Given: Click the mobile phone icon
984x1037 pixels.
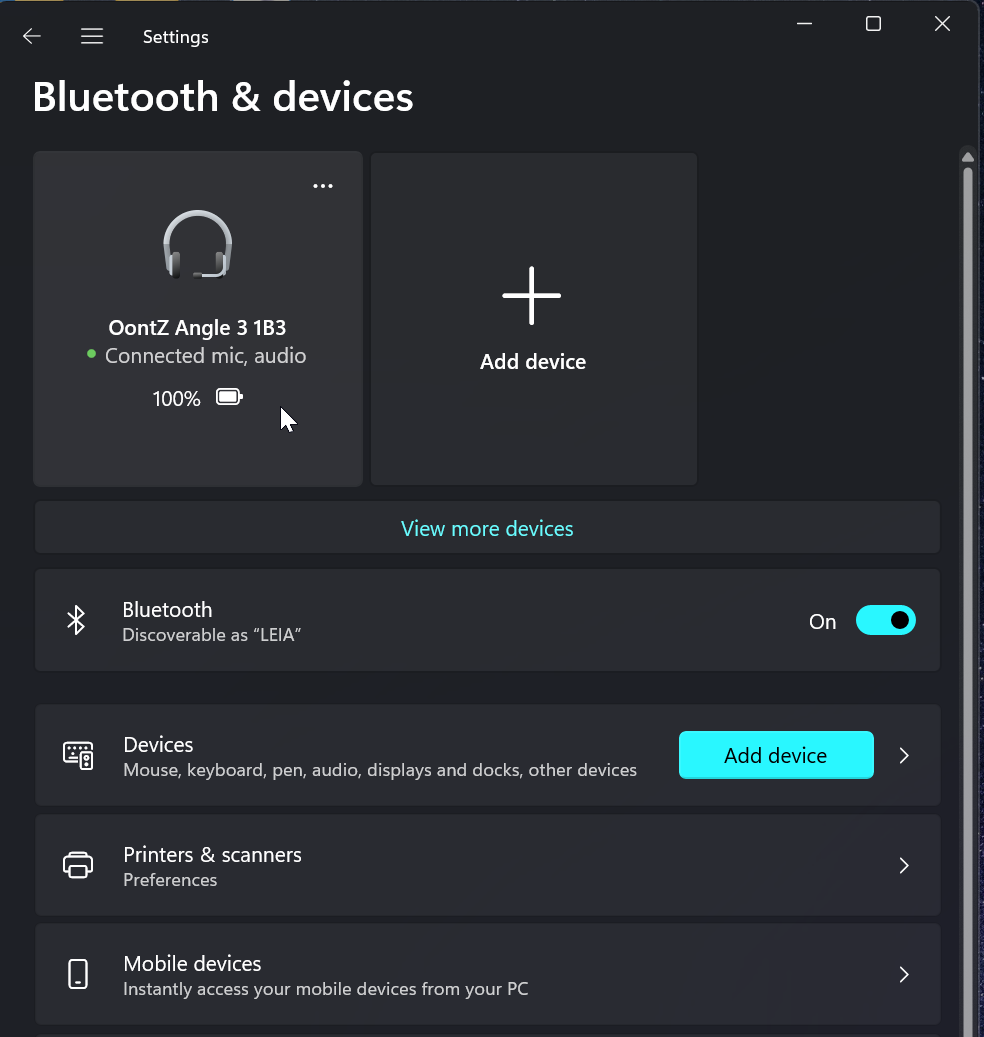Looking at the screenshot, I should [78, 974].
